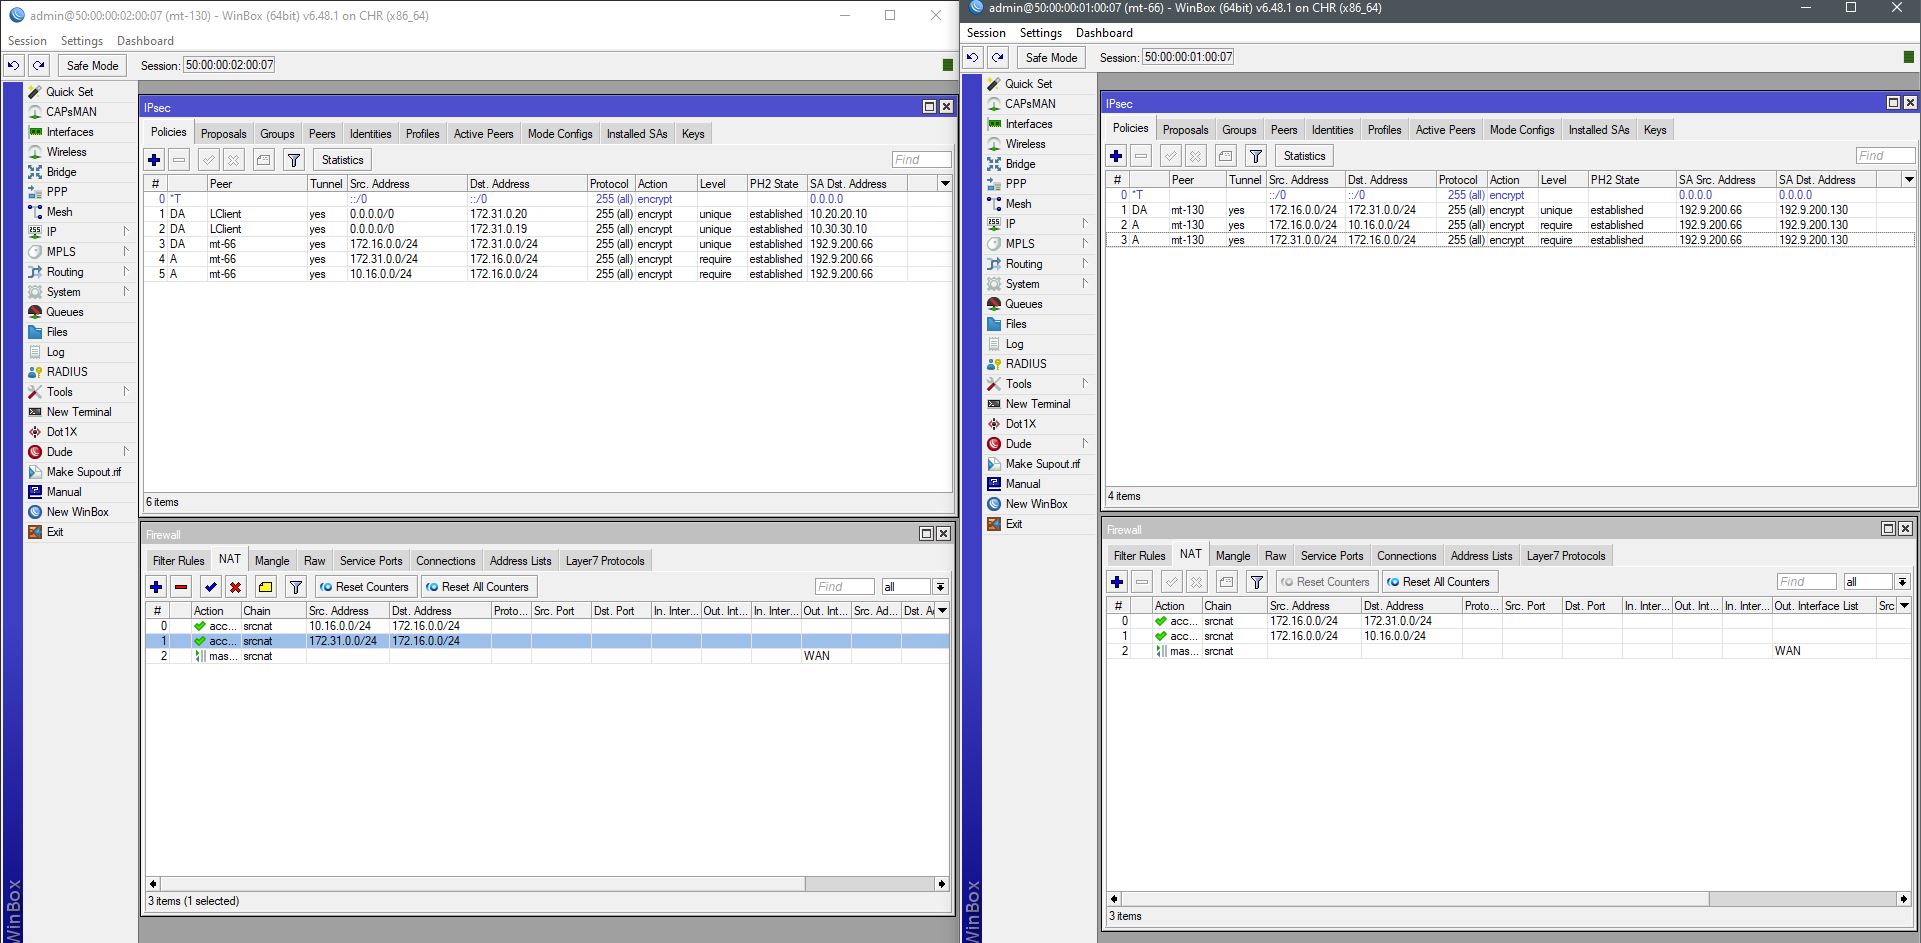Screen dimensions: 1921x943
Task: Remove IPsec policy in mt-130 window
Action: 179,160
